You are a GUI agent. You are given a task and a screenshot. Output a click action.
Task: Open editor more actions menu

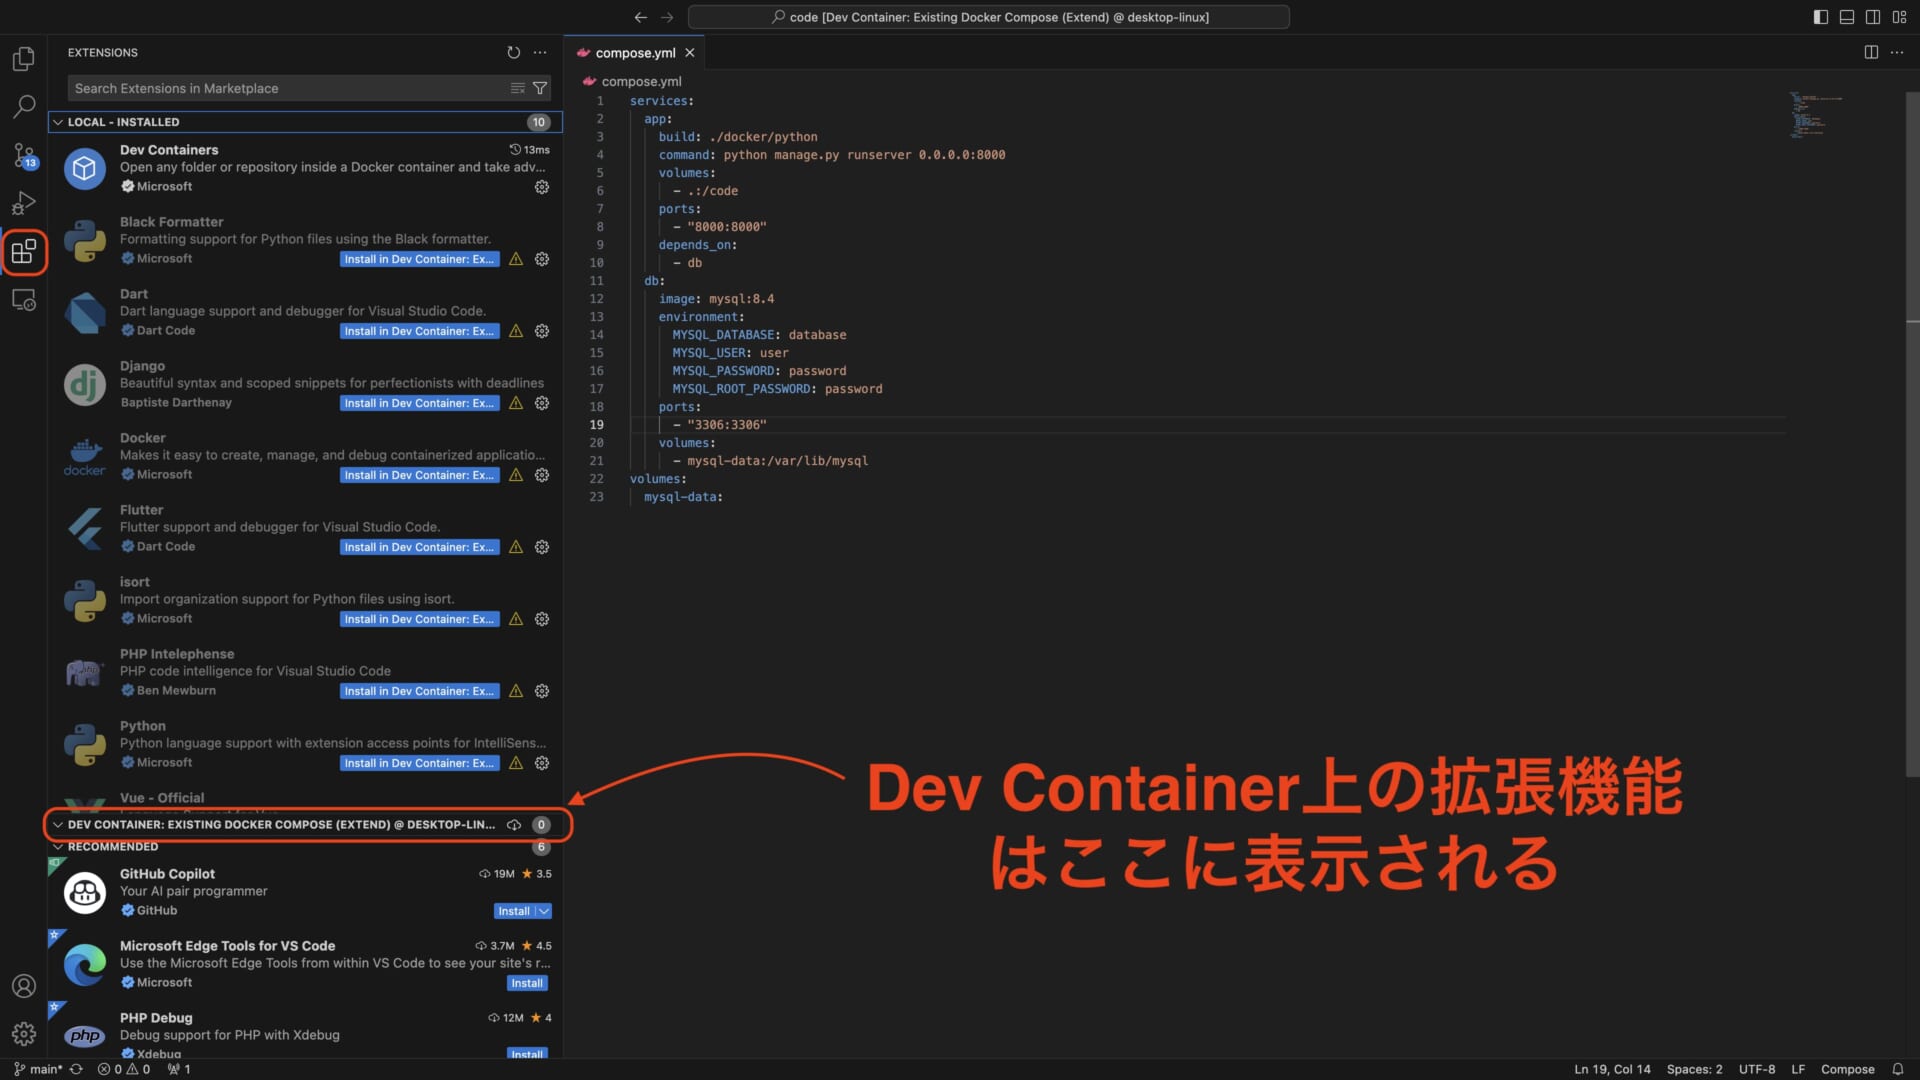pyautogui.click(x=1897, y=52)
